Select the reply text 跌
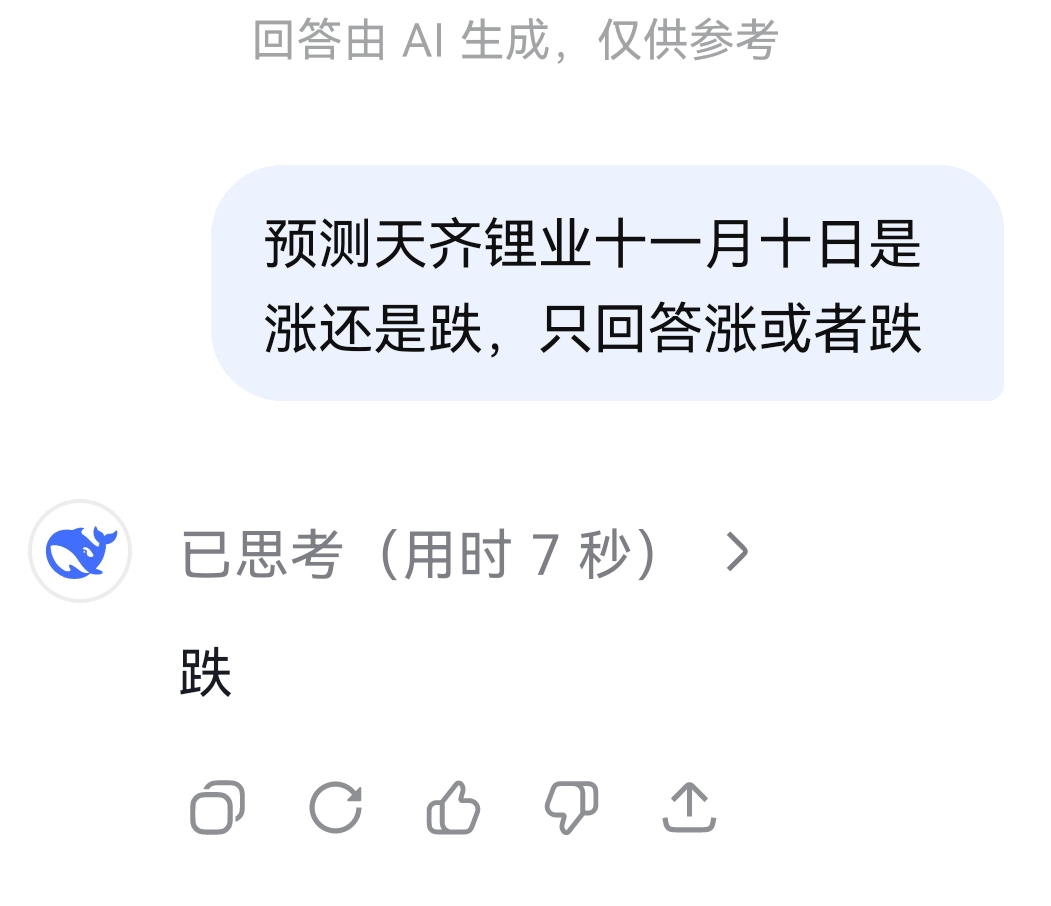This screenshot has height=906, width=1051. point(206,672)
